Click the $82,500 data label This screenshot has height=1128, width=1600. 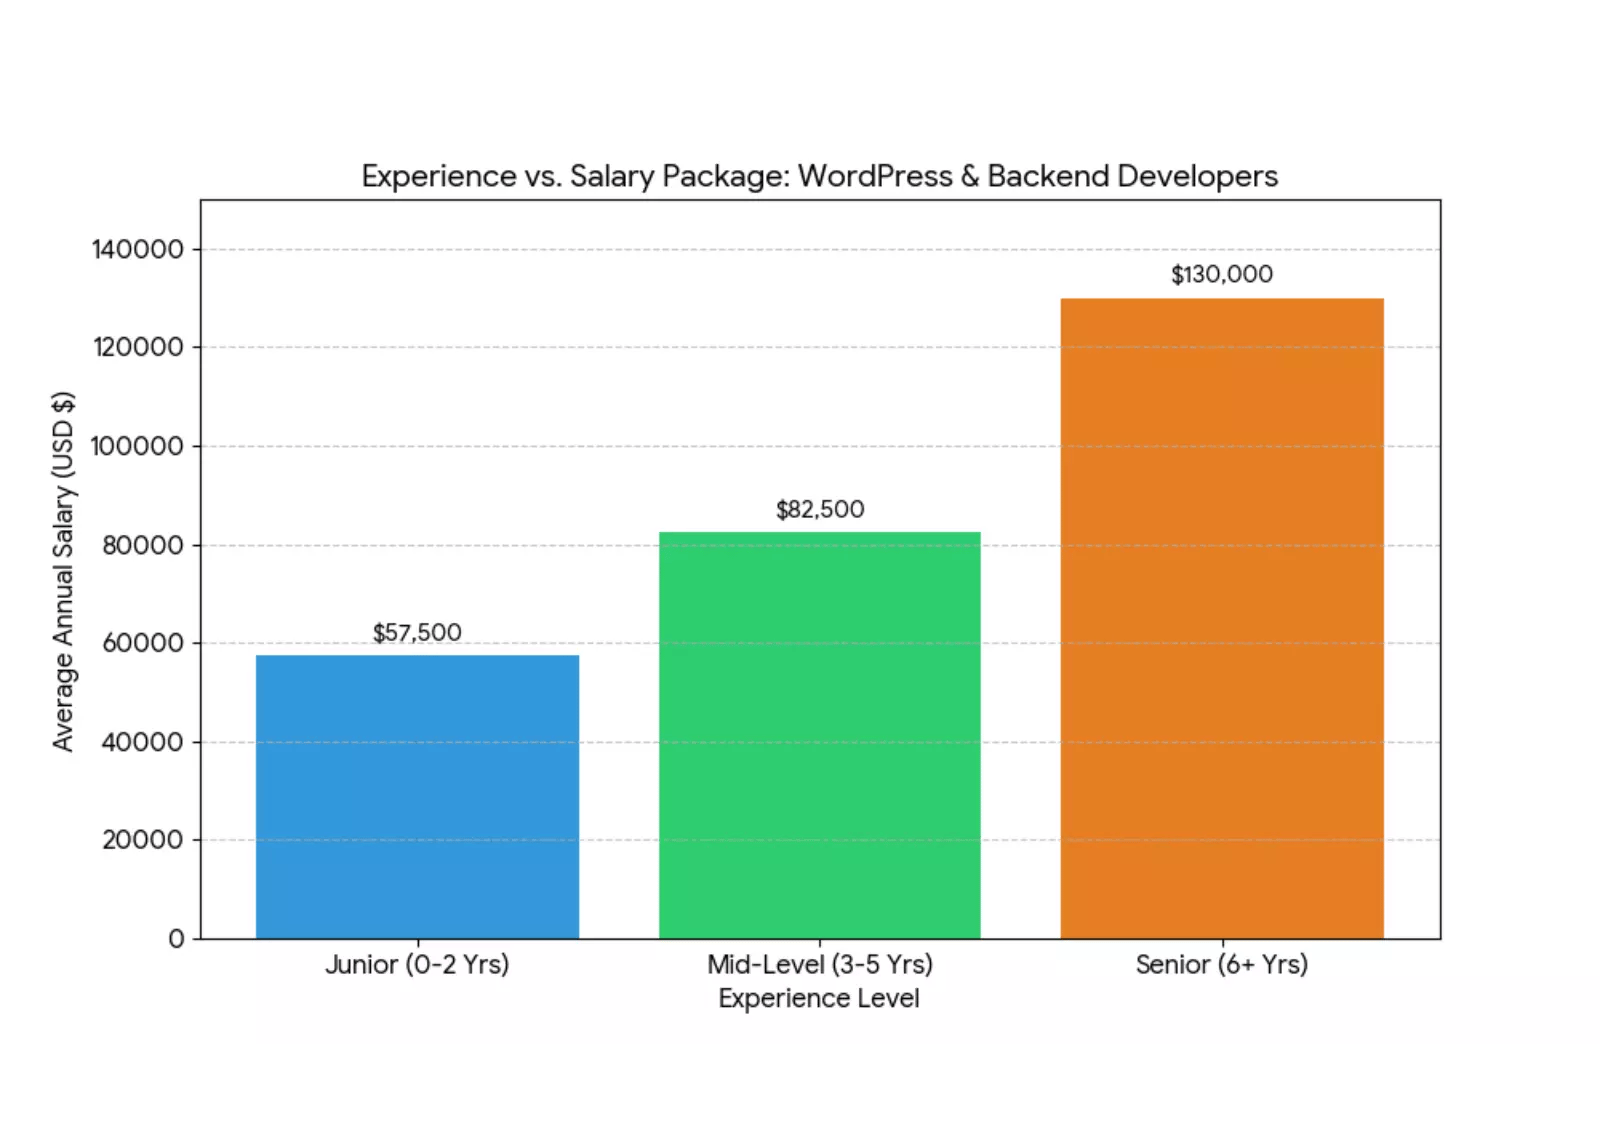click(x=820, y=508)
